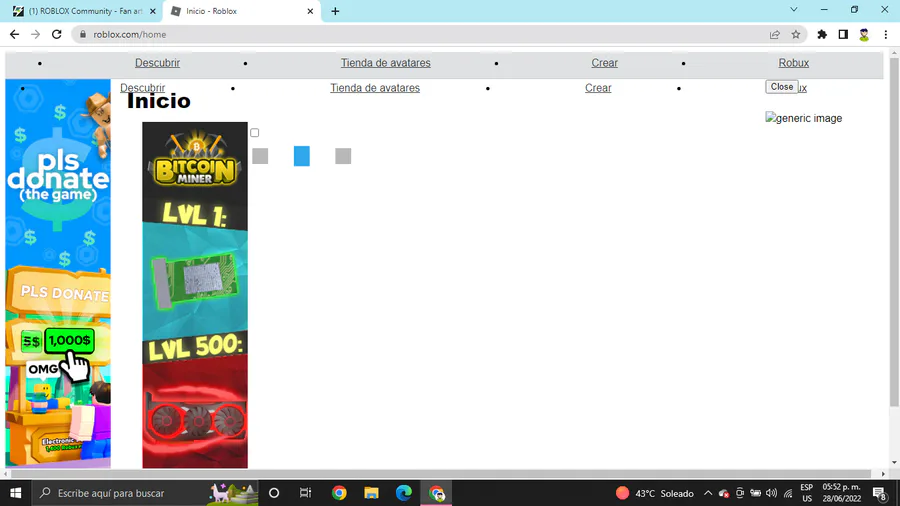
Task: Open Cortana circle on taskbar
Action: 274,493
